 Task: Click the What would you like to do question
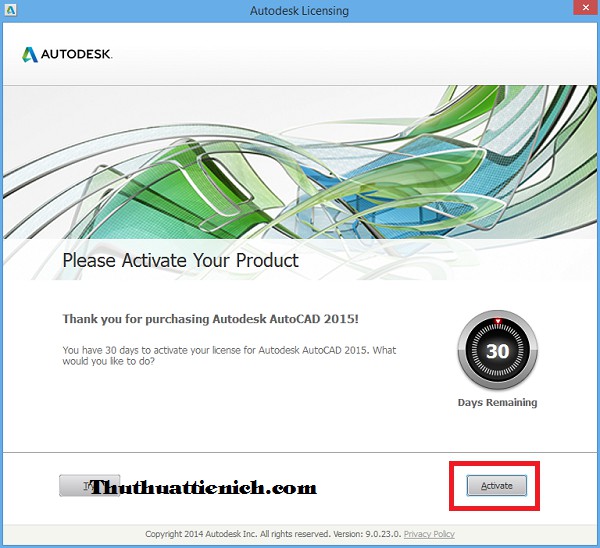click(110, 363)
